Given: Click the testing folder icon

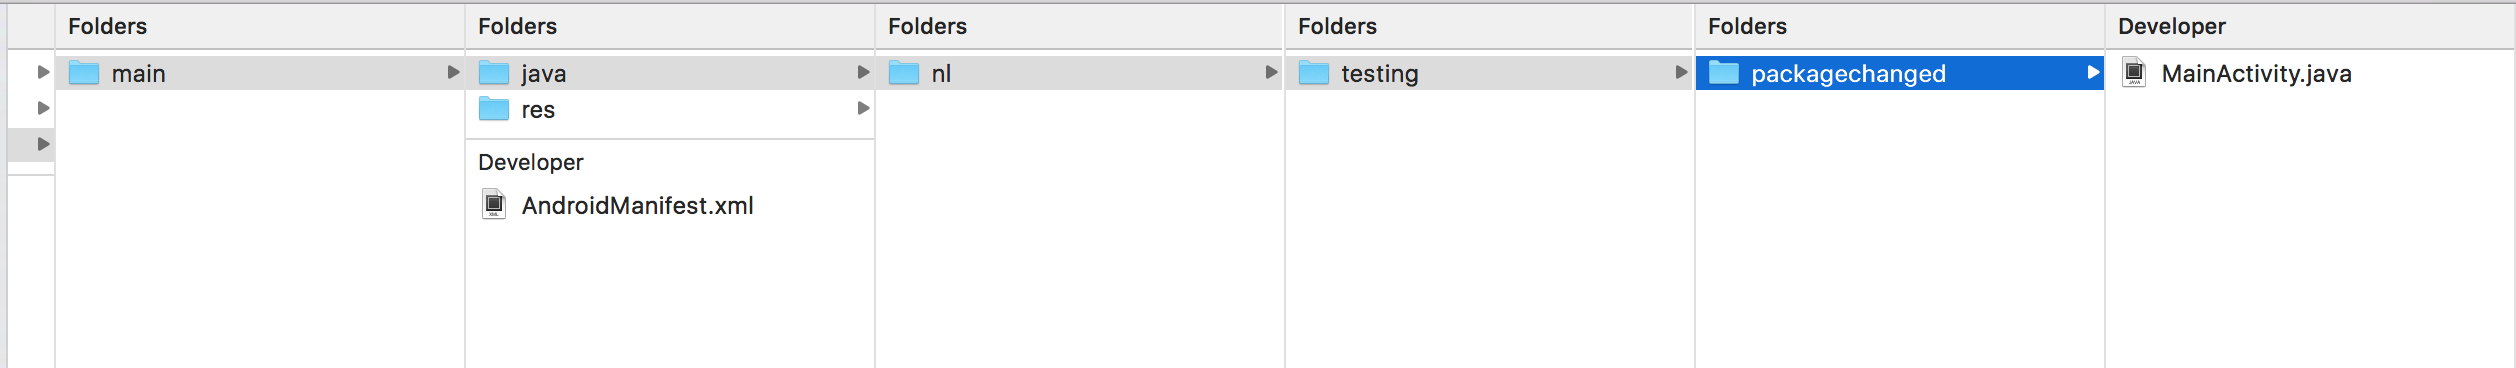Looking at the screenshot, I should [x=1314, y=73].
